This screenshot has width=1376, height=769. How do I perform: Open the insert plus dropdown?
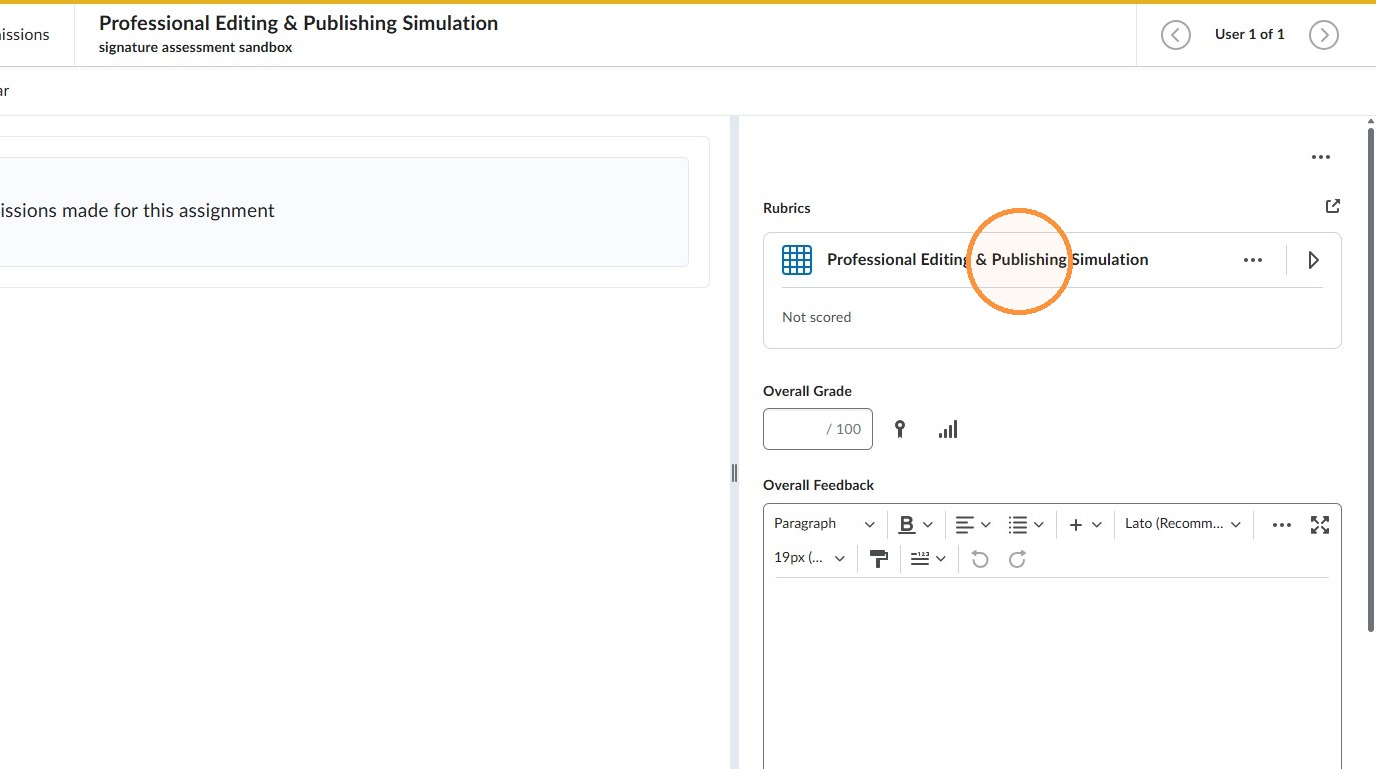point(1085,524)
